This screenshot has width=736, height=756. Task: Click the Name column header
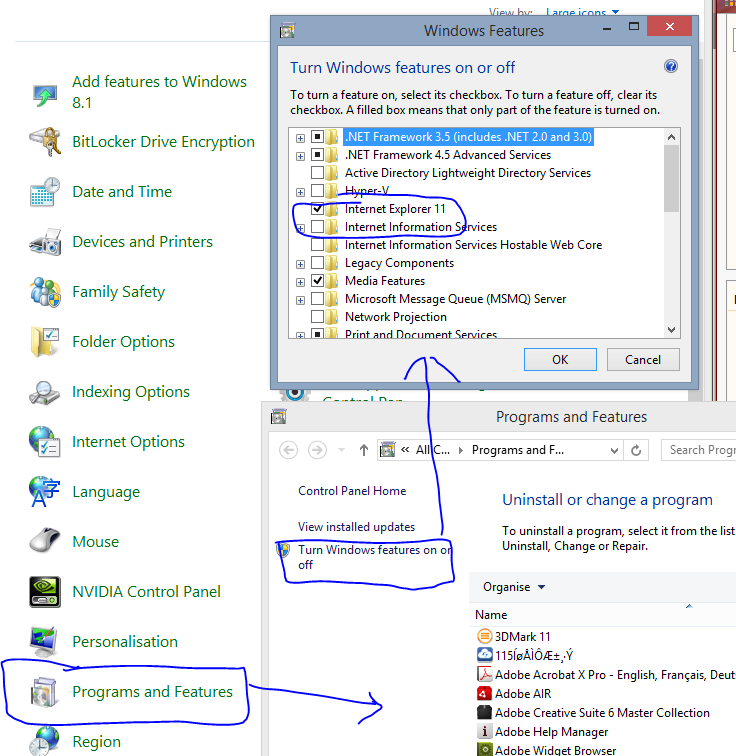coord(491,615)
